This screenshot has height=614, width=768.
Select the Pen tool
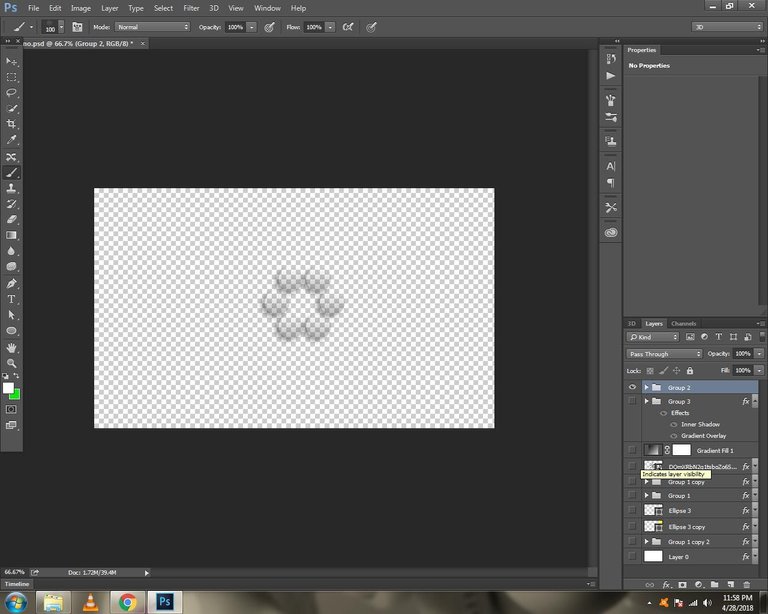click(x=11, y=283)
